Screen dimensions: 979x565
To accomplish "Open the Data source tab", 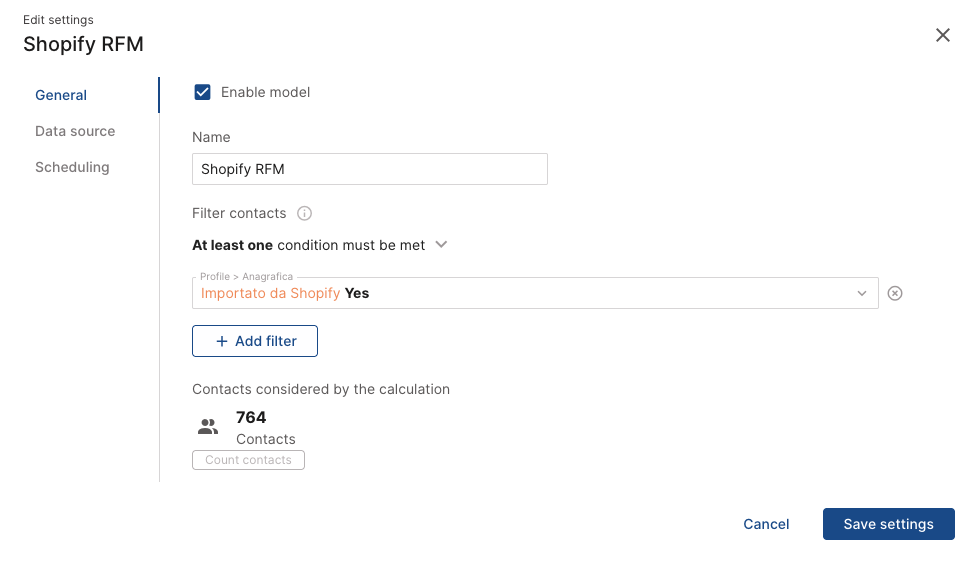I will (x=75, y=131).
